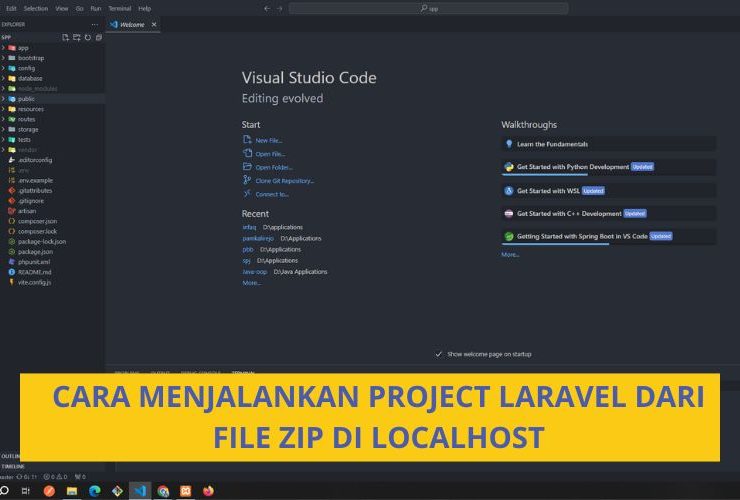Open Task View in the taskbar
740x500 pixels.
26,491
